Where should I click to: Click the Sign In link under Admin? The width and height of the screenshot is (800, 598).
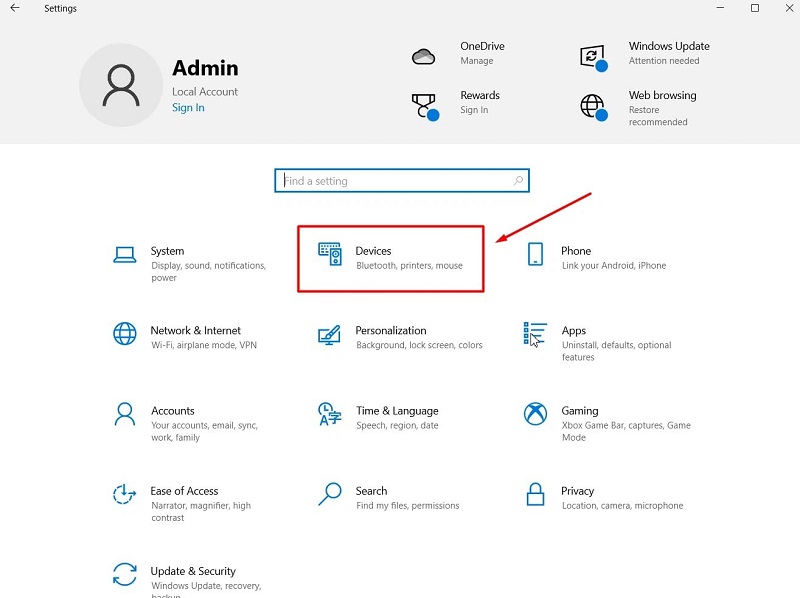(x=188, y=108)
